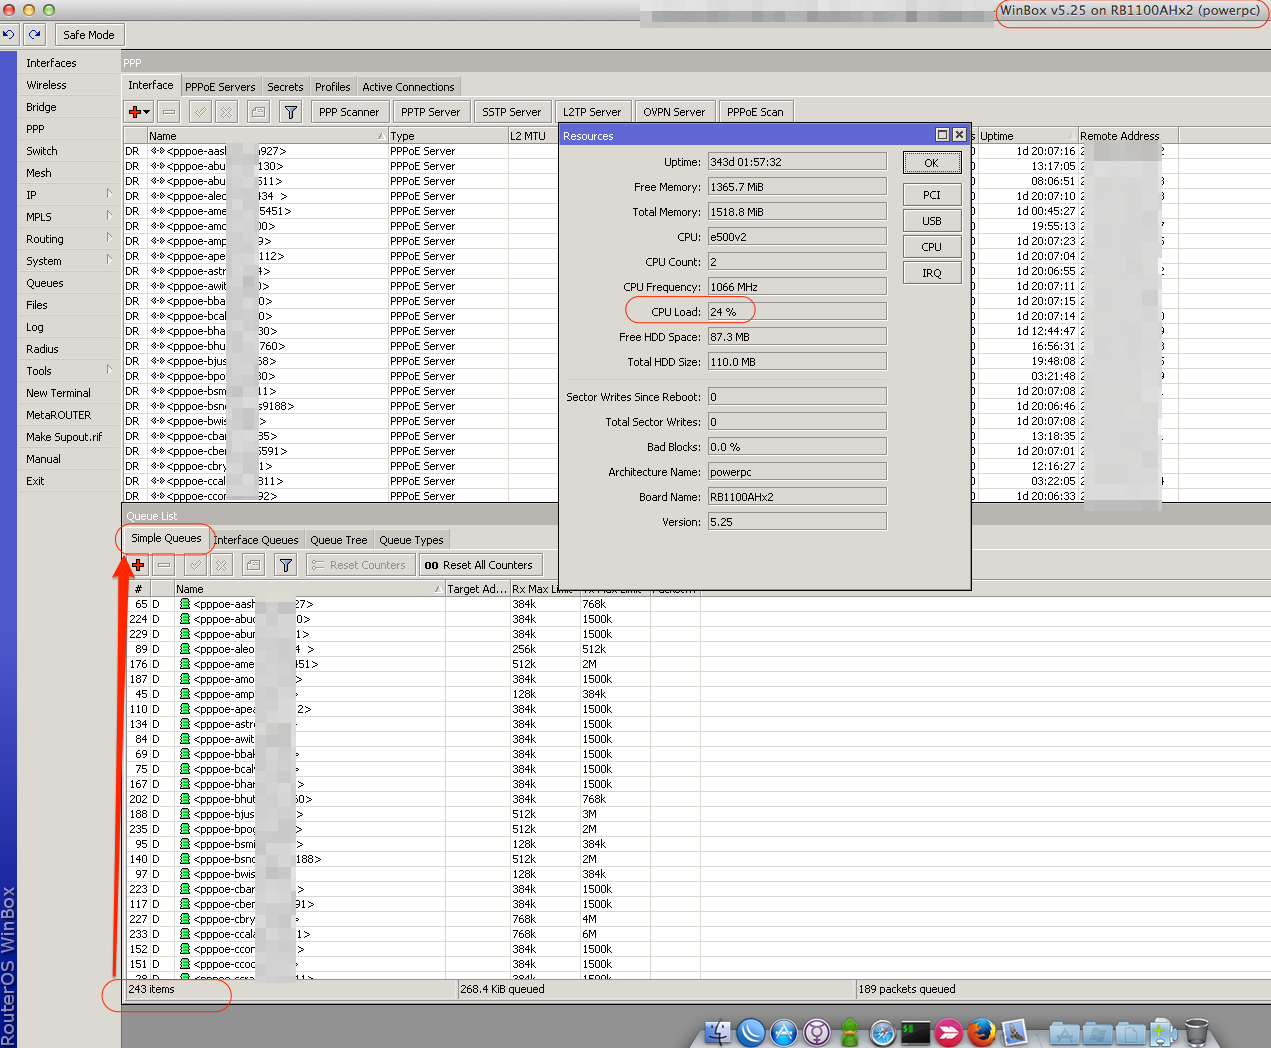Open New Terminal from the sidebar
The width and height of the screenshot is (1271, 1048).
pyautogui.click(x=58, y=393)
